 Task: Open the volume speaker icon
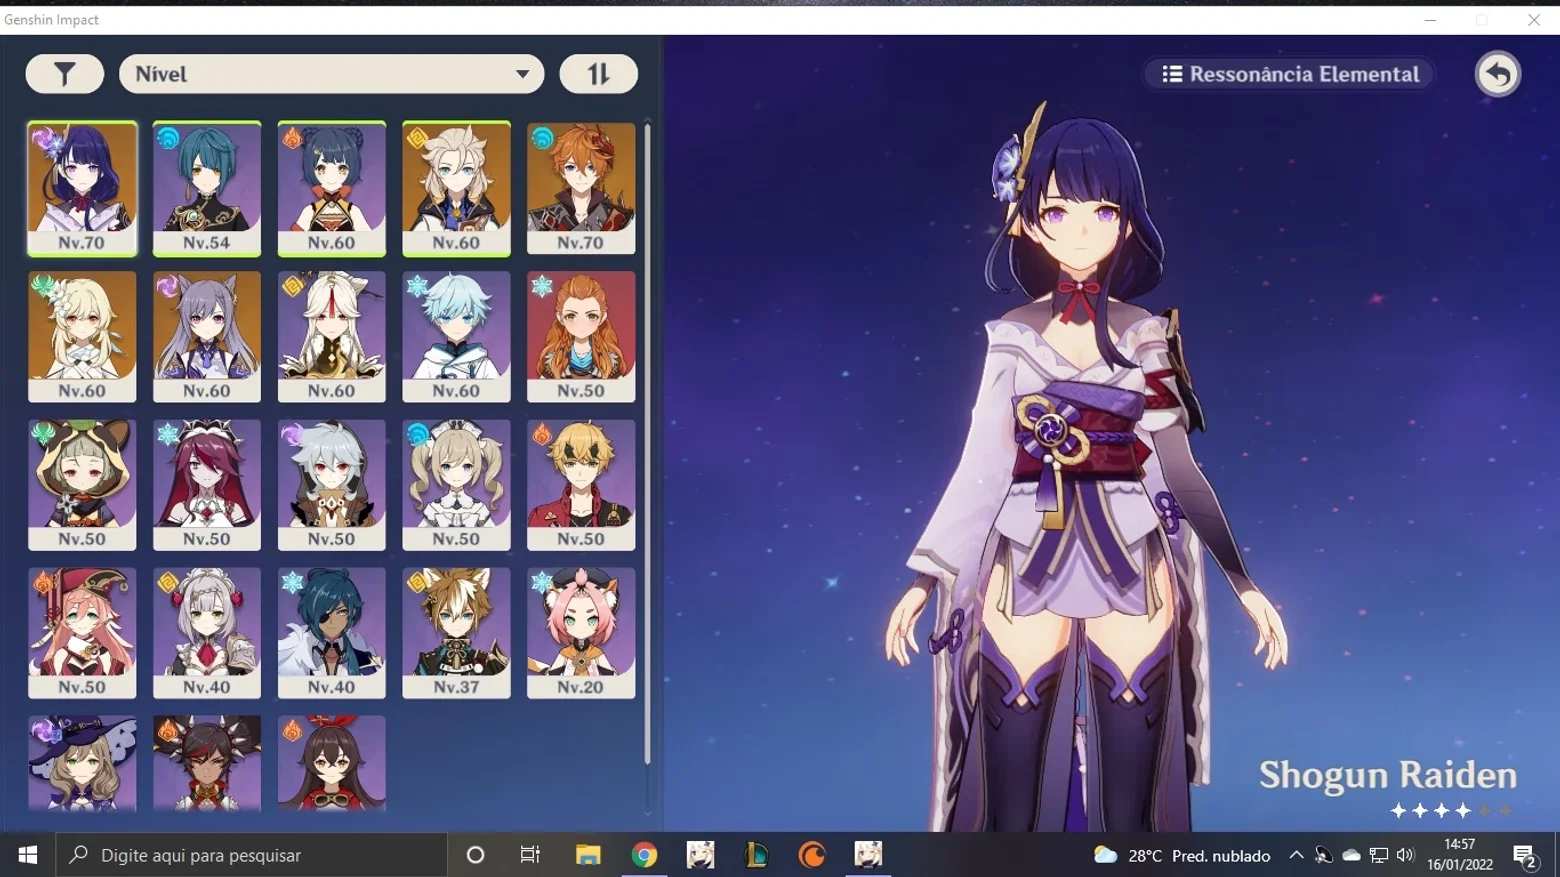pyautogui.click(x=1405, y=855)
